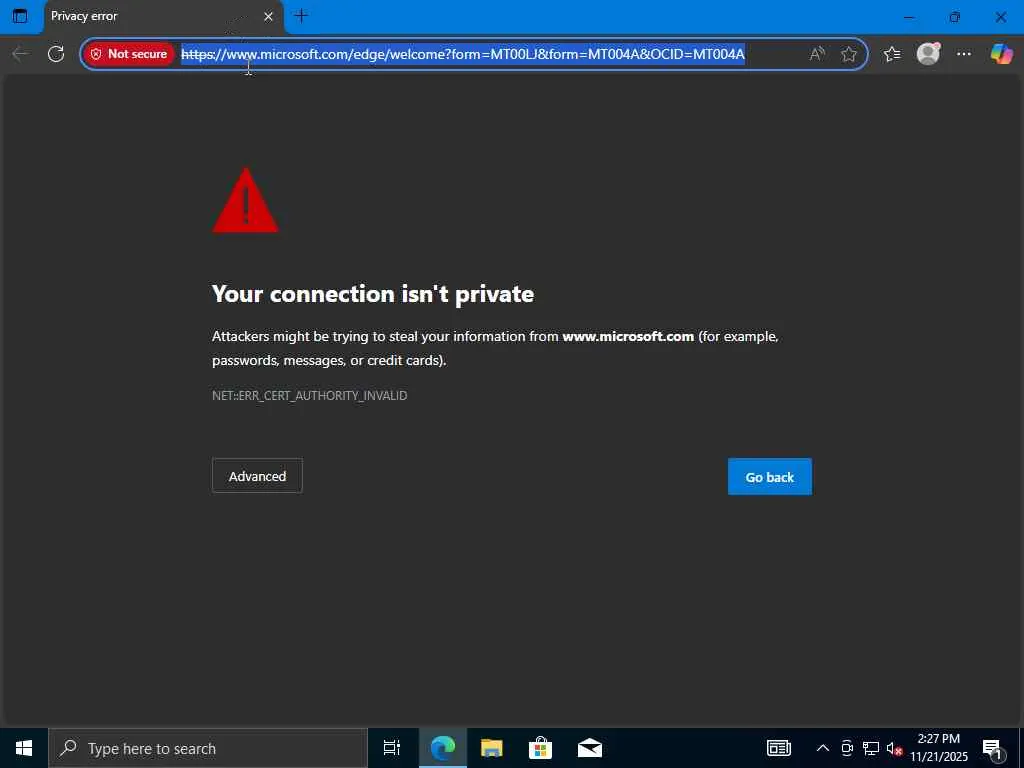1024x768 pixels.
Task: Open the Favorites list icon
Action: tap(892, 54)
